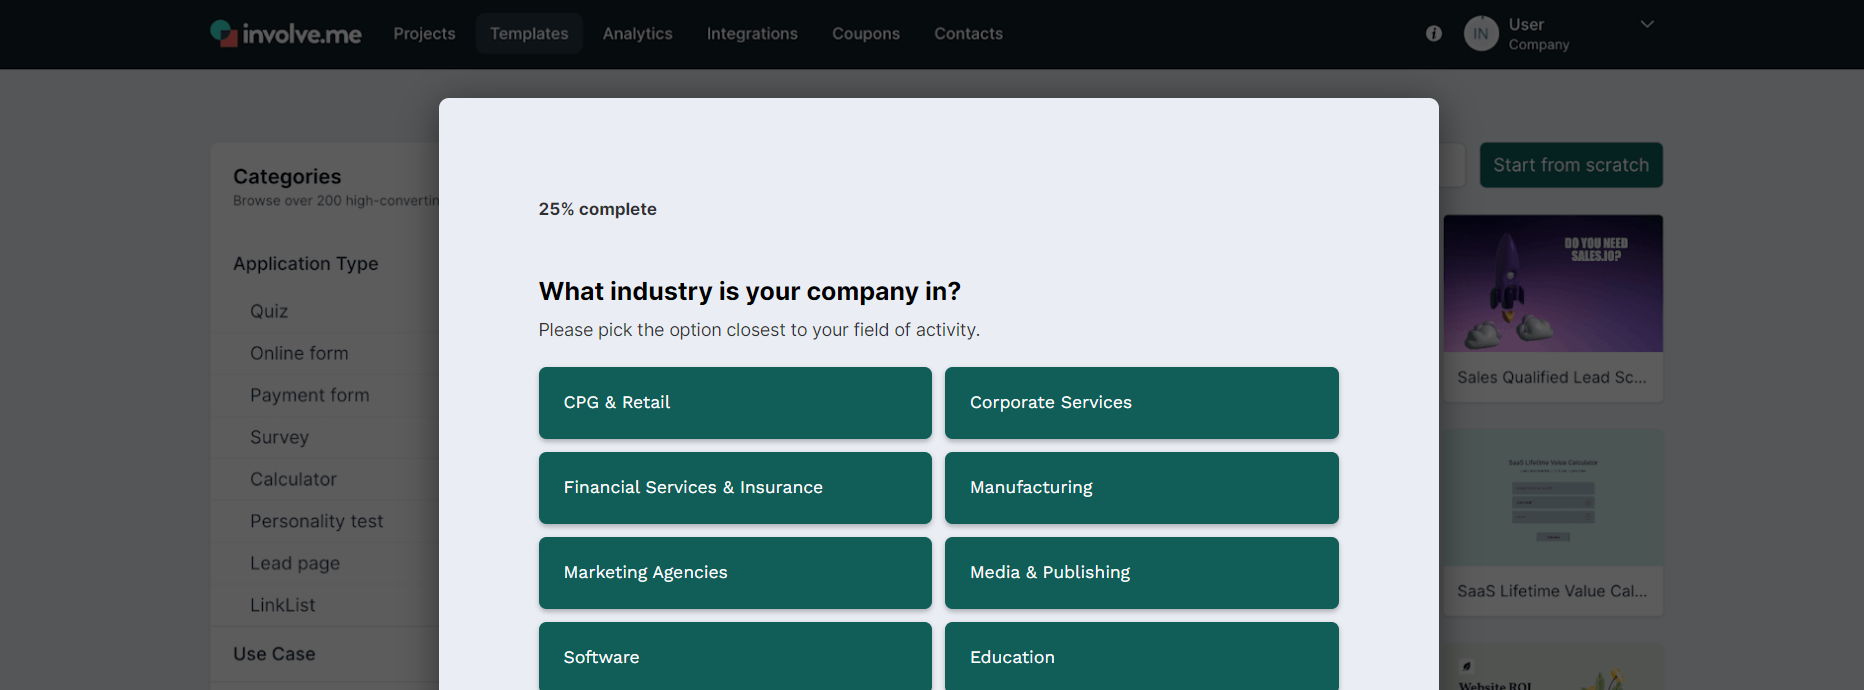Choose the Manufacturing industry
Viewport: 1864px width, 690px height.
point(1141,488)
